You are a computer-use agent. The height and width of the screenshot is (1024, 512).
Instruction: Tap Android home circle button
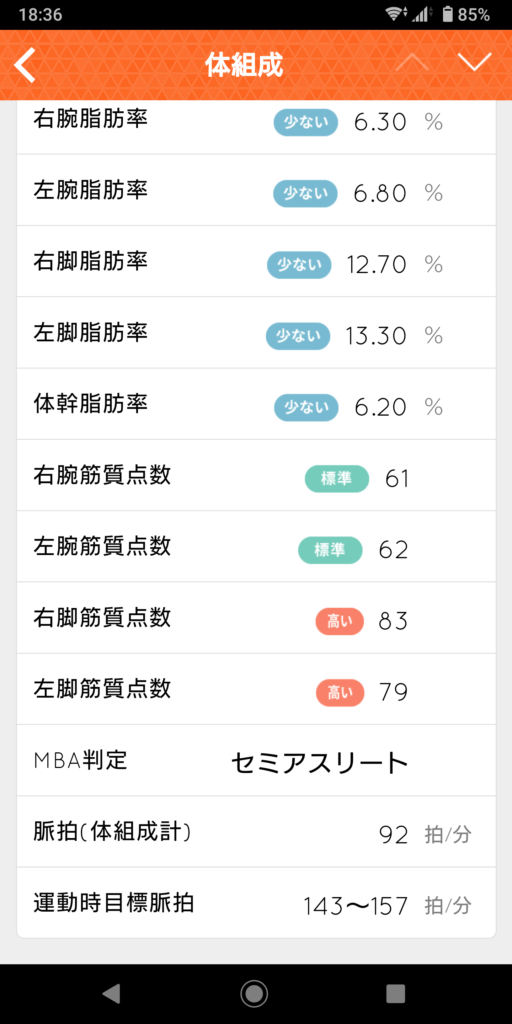point(254,993)
